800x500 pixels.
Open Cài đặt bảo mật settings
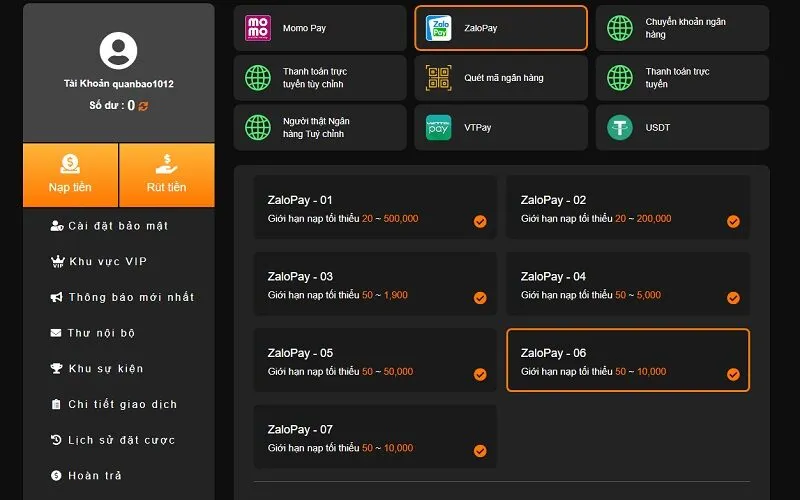(x=118, y=226)
